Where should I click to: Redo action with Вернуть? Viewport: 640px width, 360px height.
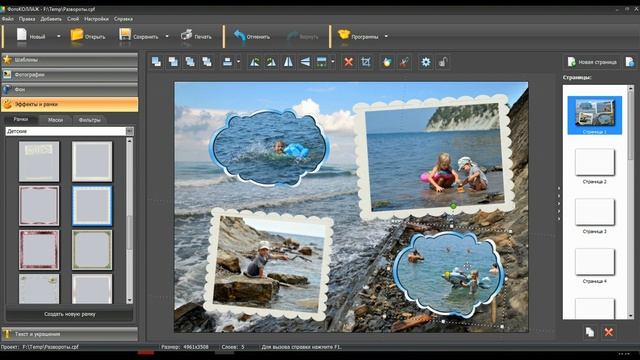[302, 36]
